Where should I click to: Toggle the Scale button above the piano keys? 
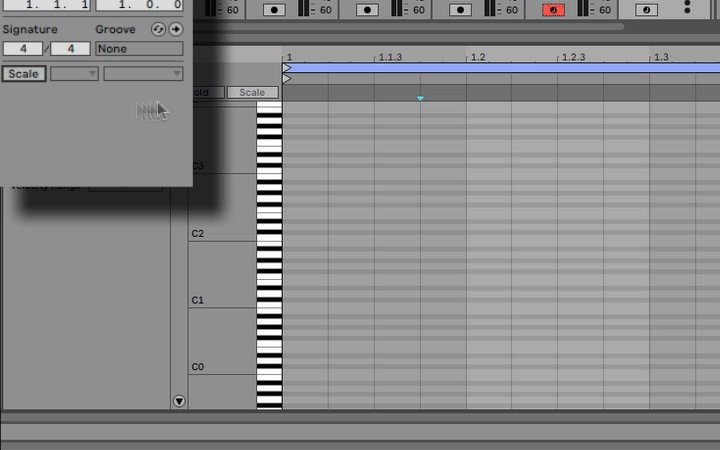click(x=252, y=93)
